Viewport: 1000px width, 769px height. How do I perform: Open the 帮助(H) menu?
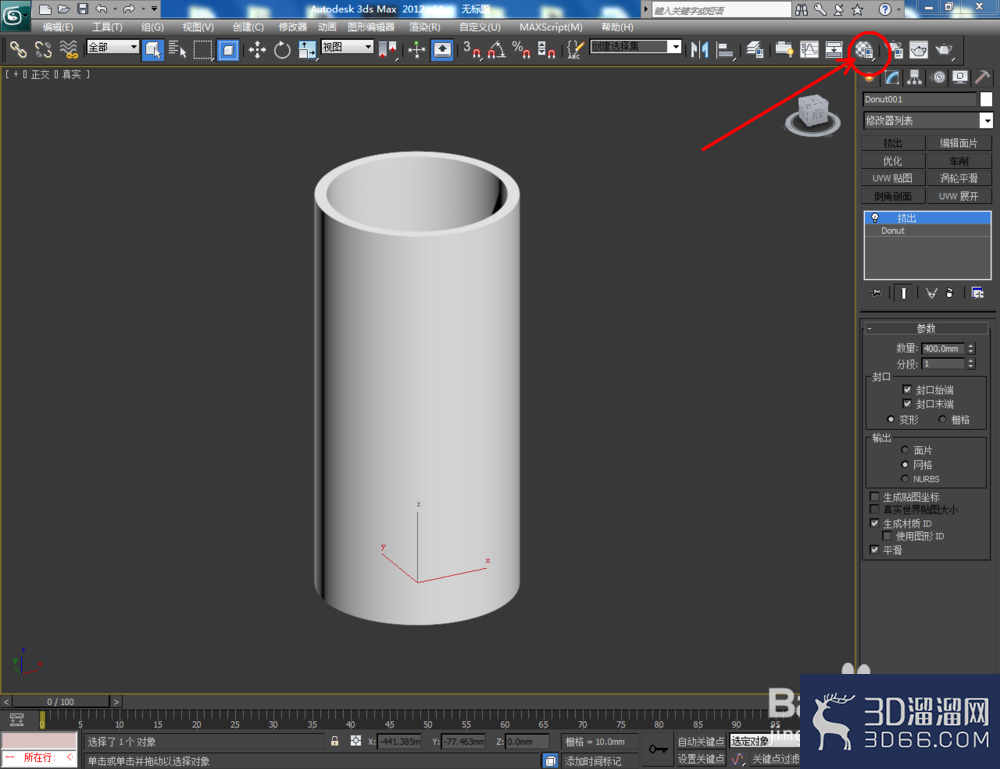click(x=617, y=27)
